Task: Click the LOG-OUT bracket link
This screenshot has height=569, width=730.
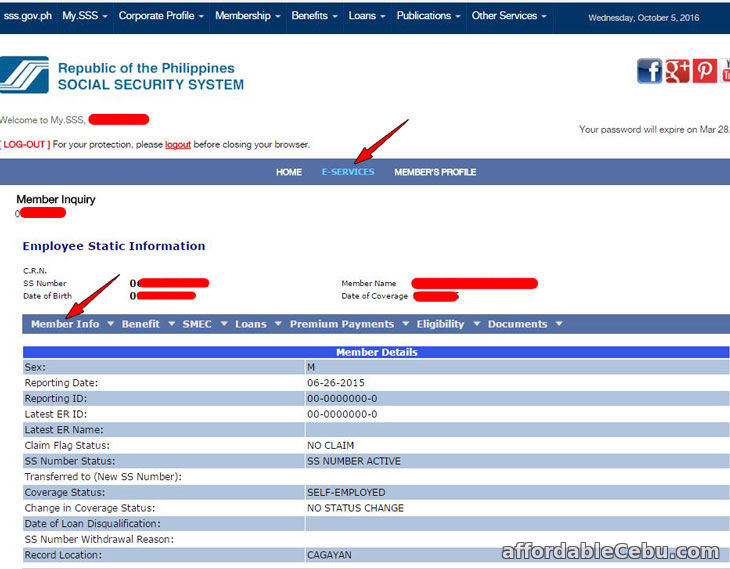Action: point(25,144)
